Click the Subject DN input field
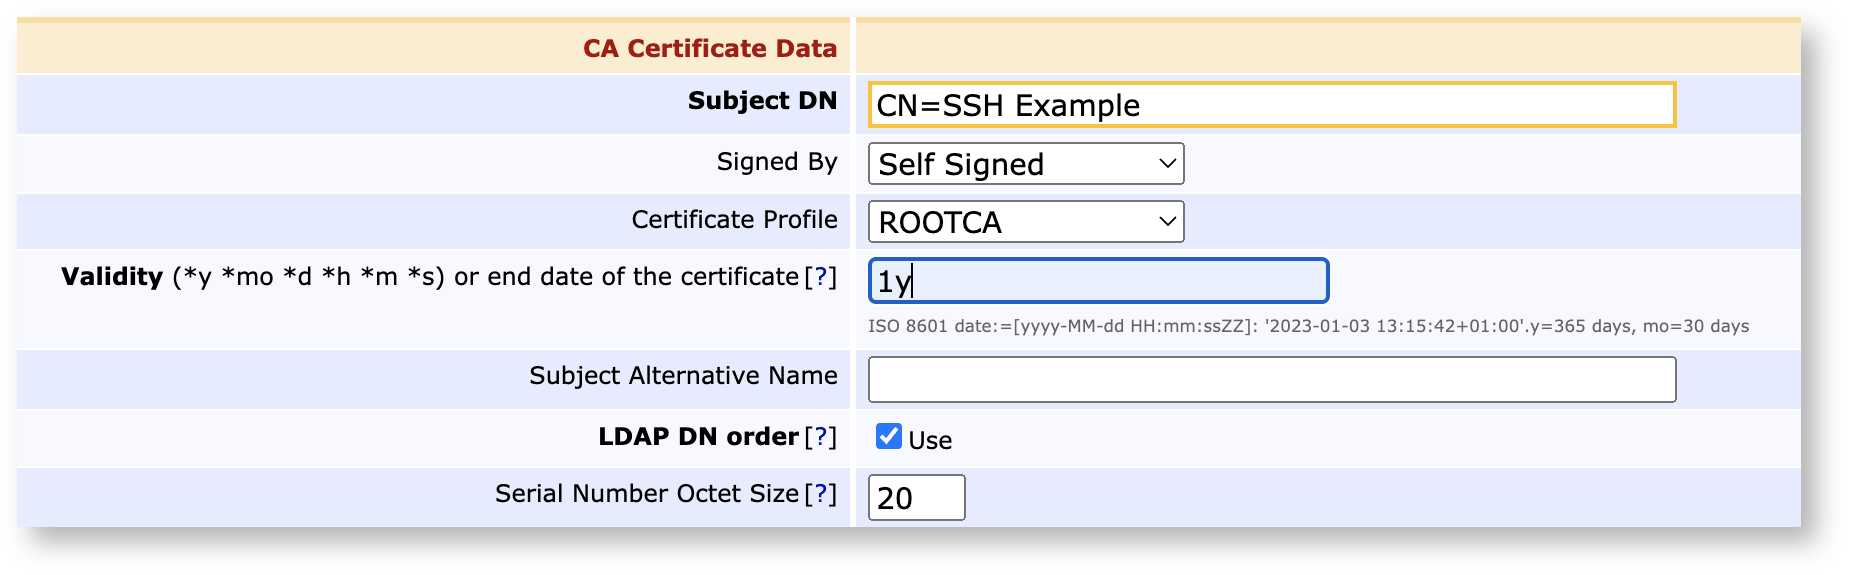1849x575 pixels. [1272, 105]
